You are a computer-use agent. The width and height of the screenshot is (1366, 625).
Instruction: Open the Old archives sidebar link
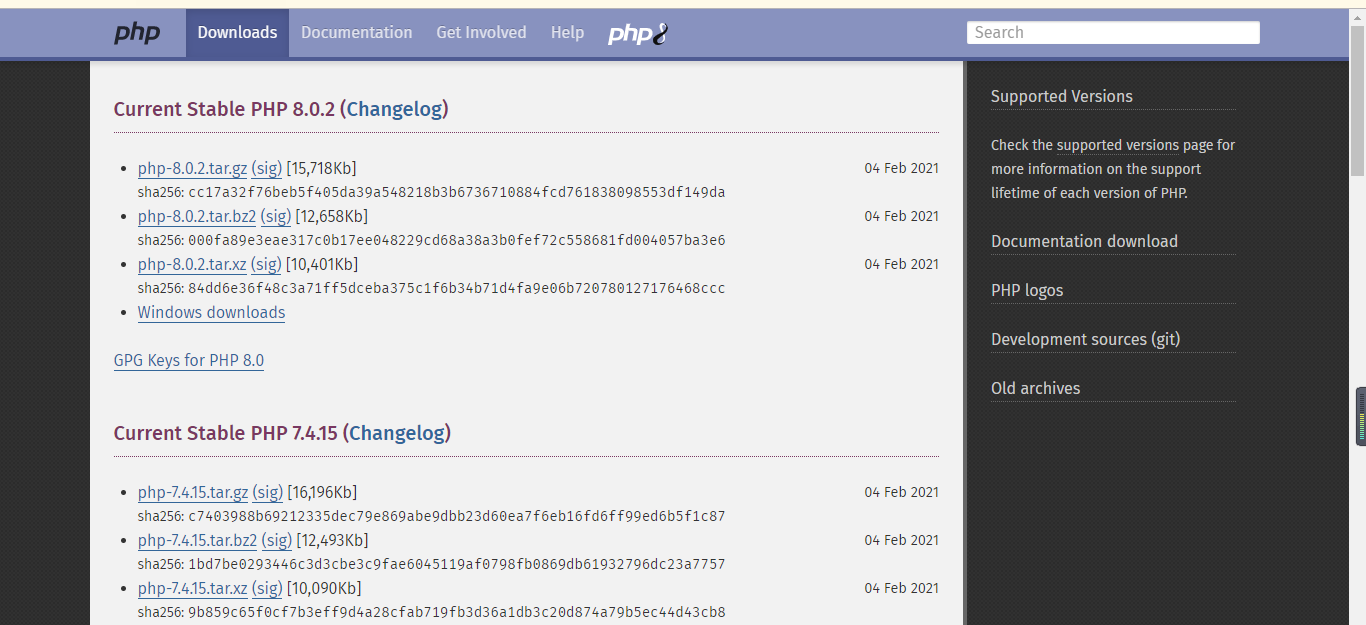(x=1035, y=388)
